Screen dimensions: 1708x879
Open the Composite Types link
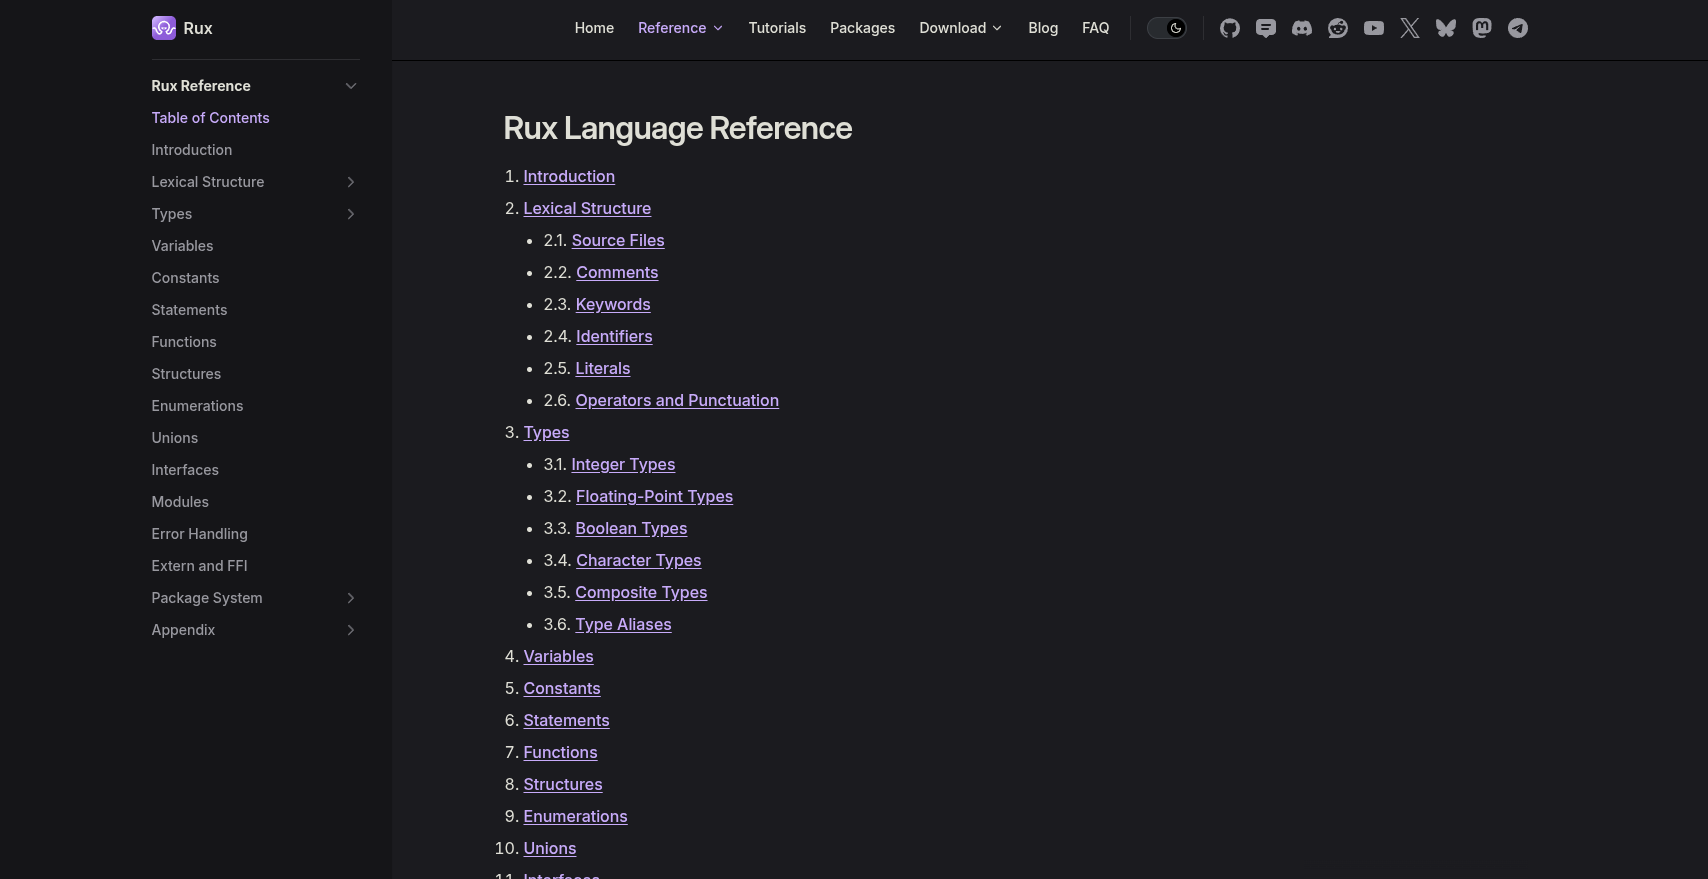click(x=641, y=592)
